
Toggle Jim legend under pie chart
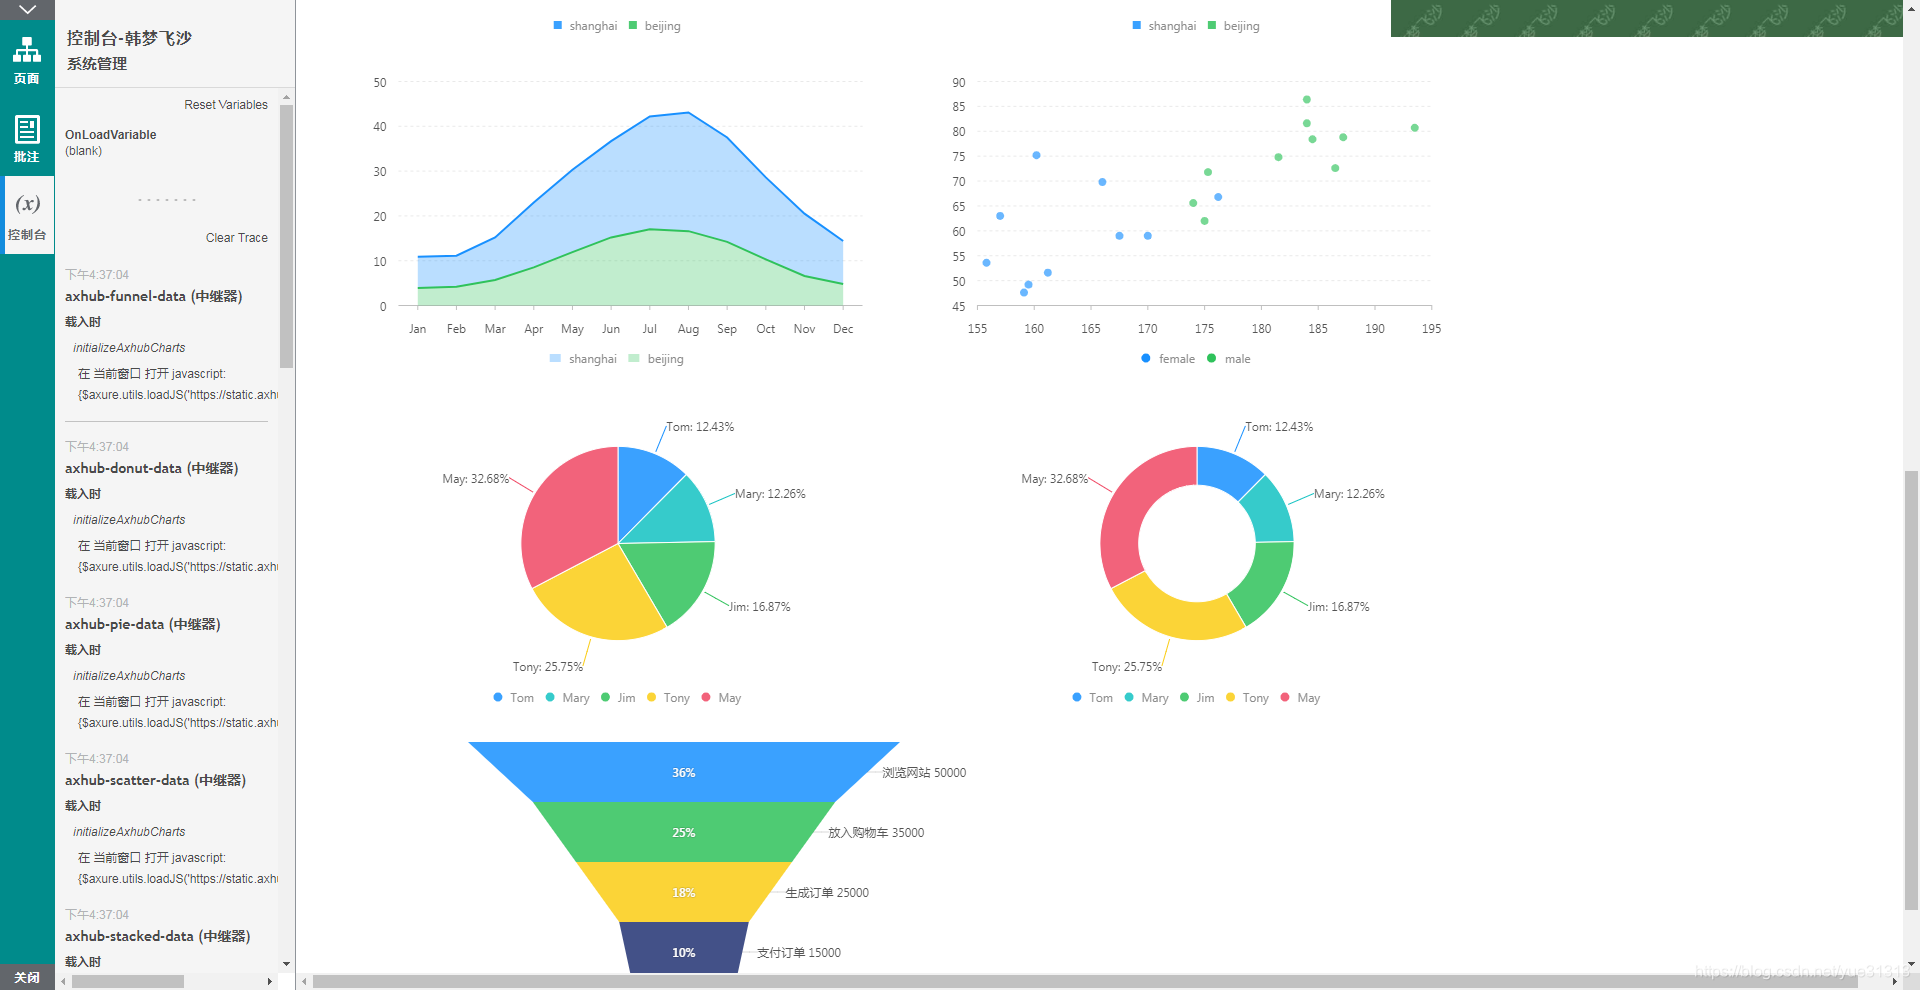pyautogui.click(x=618, y=698)
